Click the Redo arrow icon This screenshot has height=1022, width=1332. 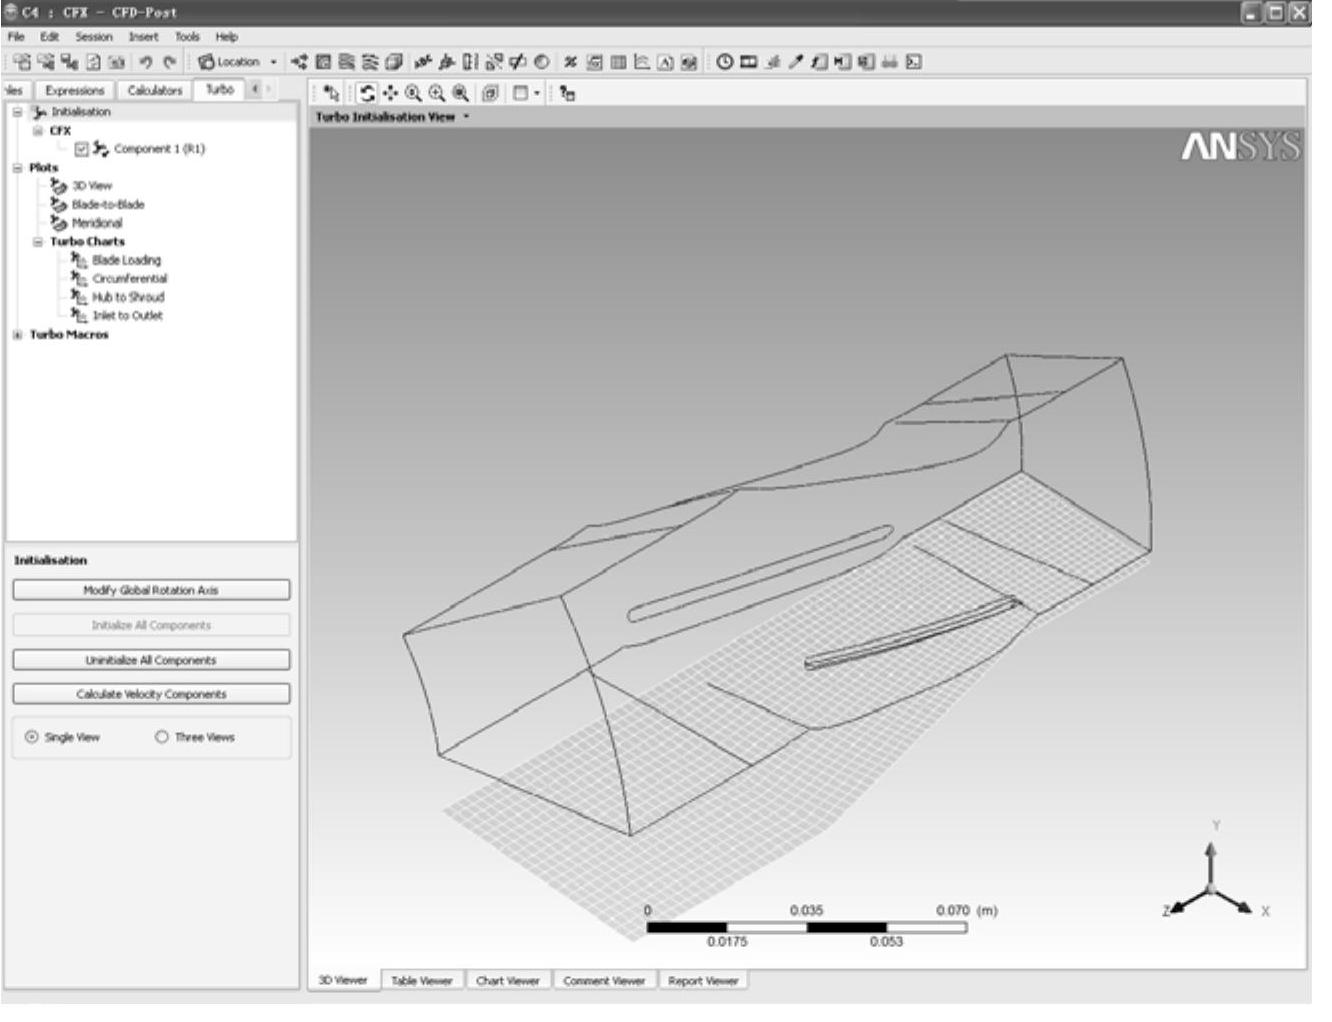click(170, 62)
